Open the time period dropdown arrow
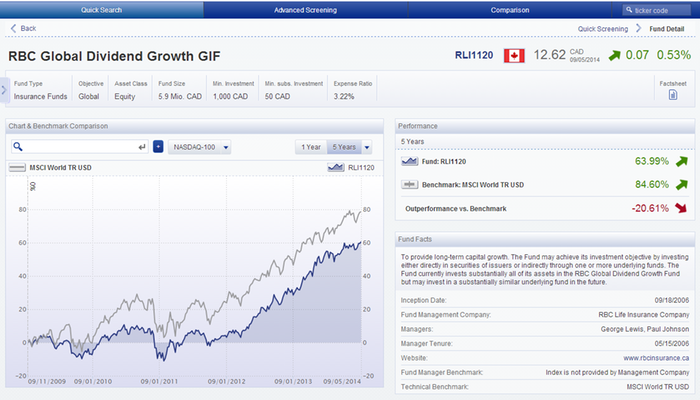 coord(367,147)
